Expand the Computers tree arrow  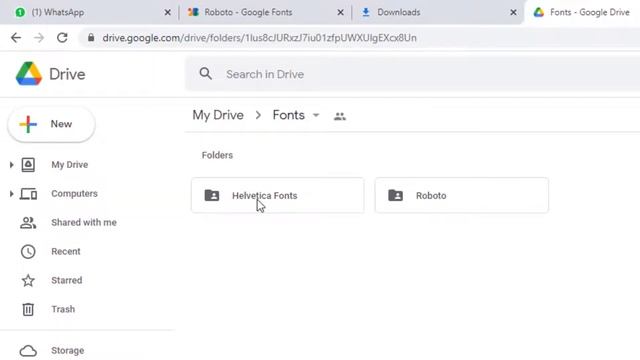coord(11,194)
